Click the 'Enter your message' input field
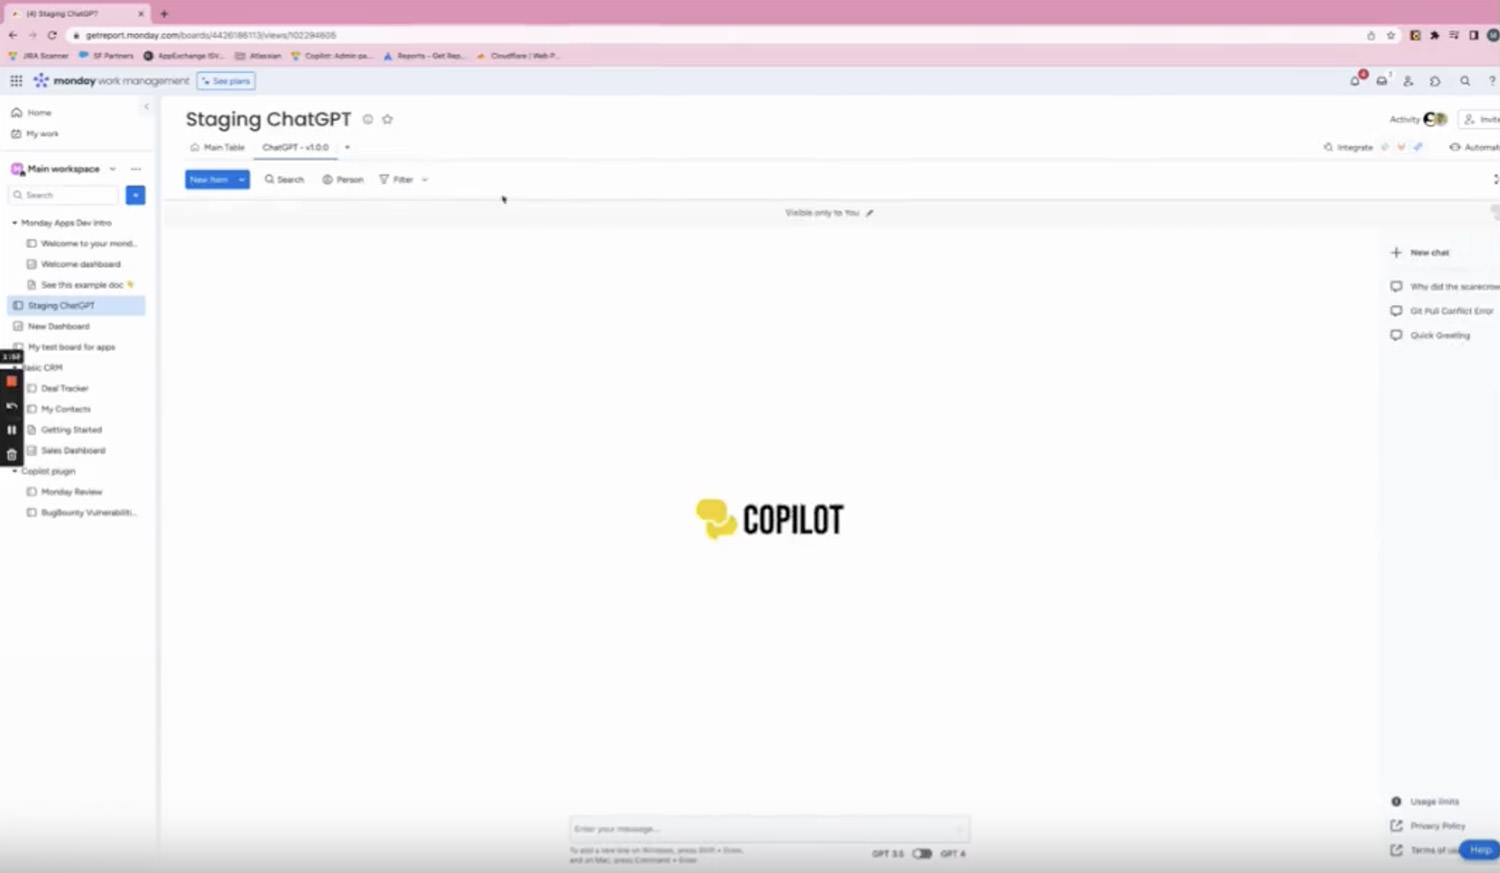 [x=769, y=829]
